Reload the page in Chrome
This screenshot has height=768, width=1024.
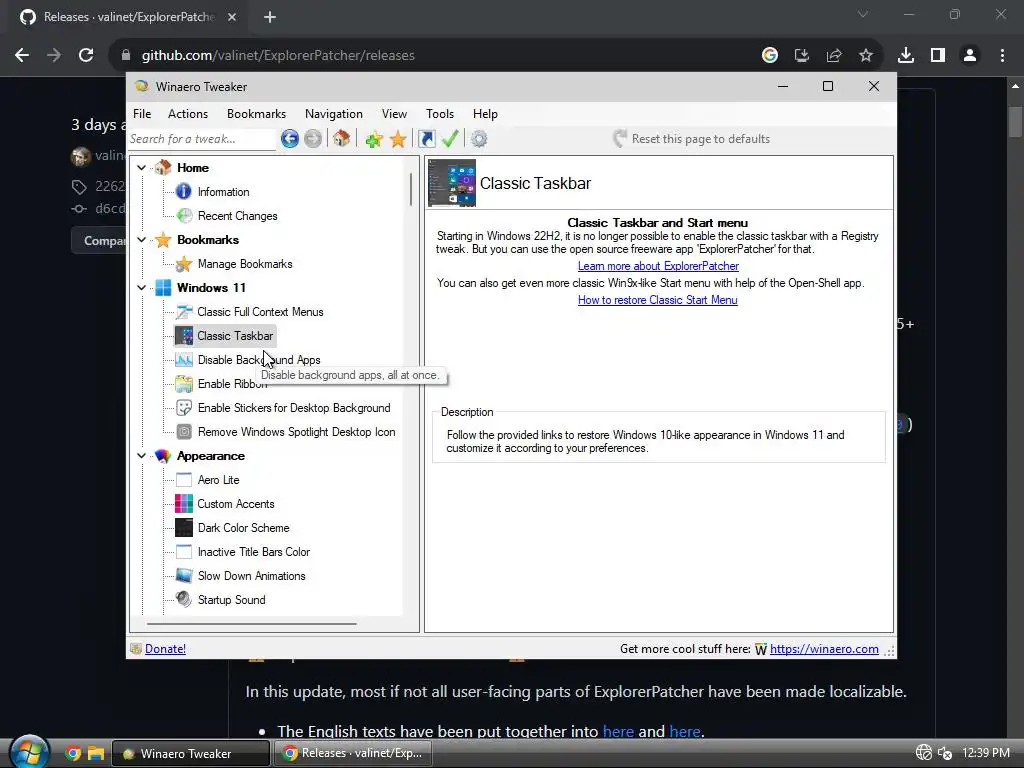[x=86, y=56]
